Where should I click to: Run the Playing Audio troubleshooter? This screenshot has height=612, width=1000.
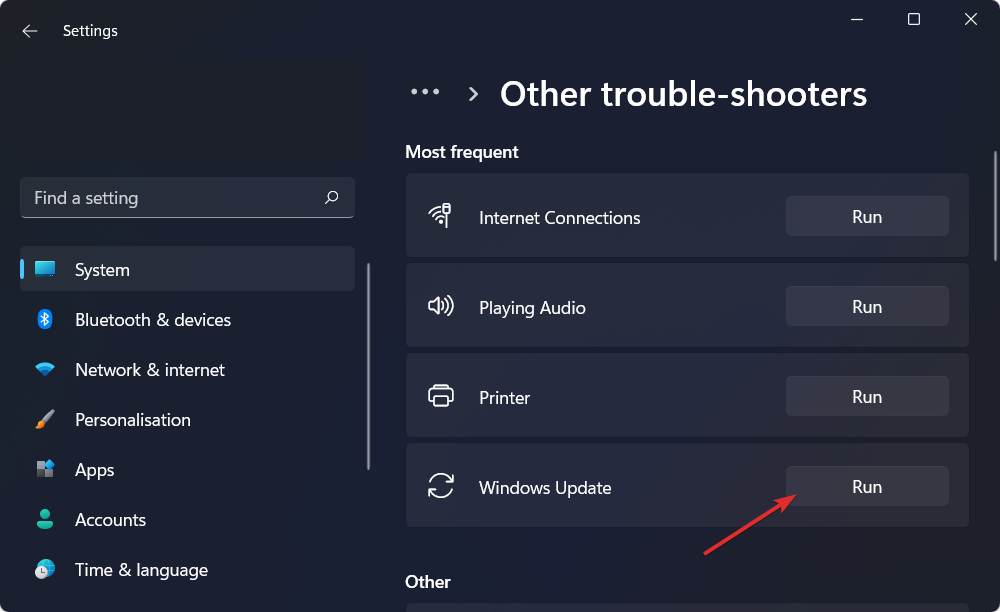[x=866, y=306]
